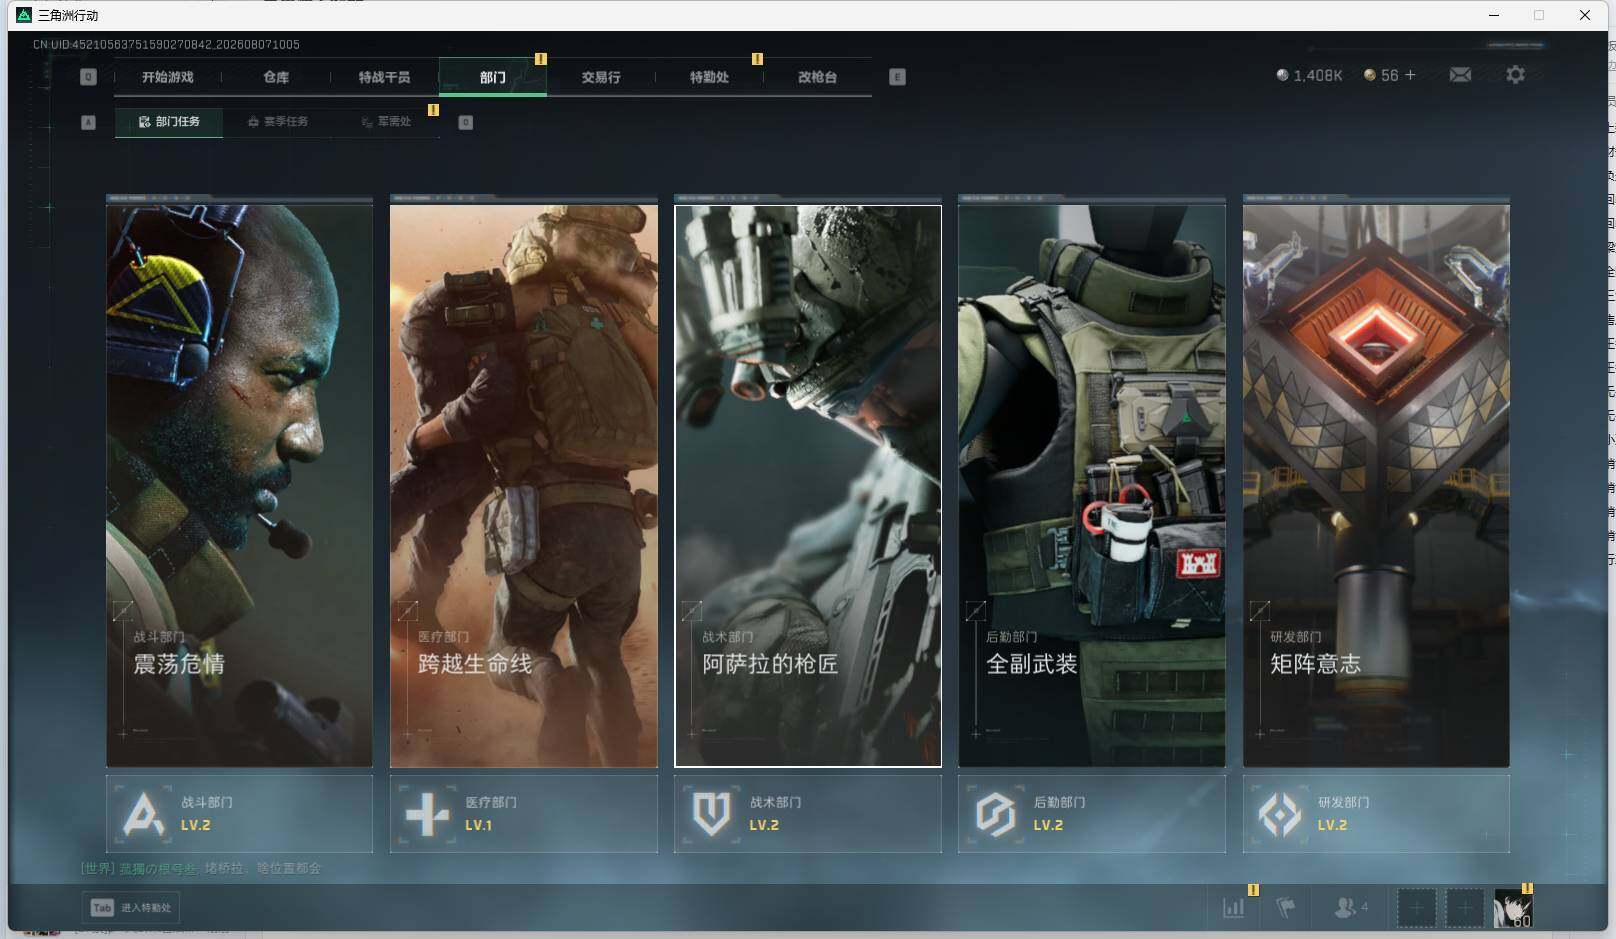The image size is (1616, 939).
Task: Open the 震荡危情 combat department card
Action: tap(239, 485)
